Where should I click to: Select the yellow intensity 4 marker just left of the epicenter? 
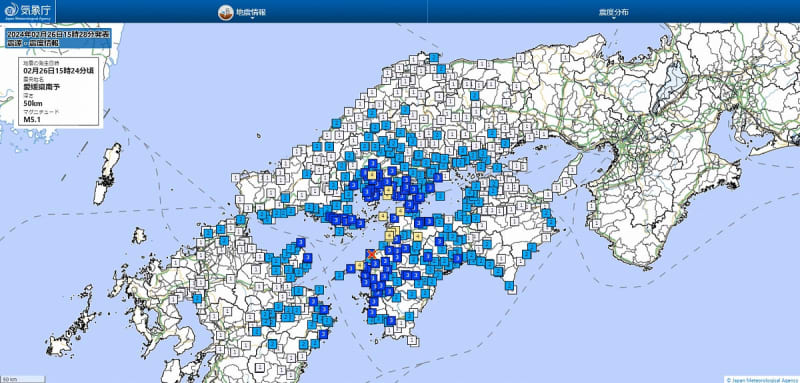tap(359, 266)
